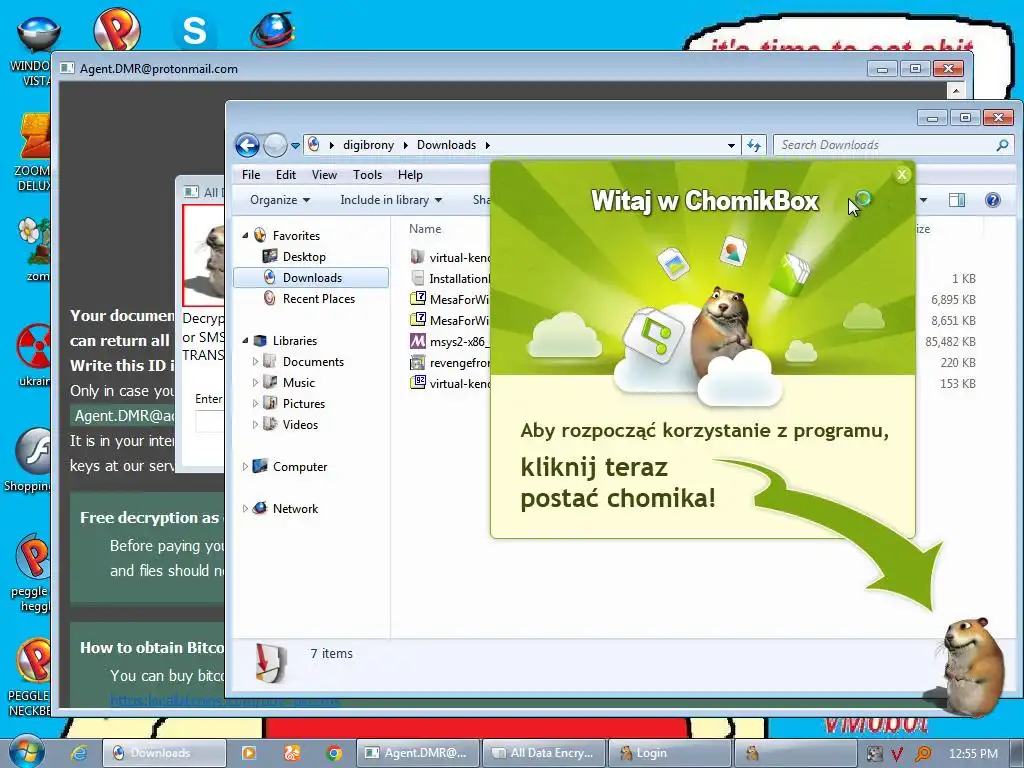Close the ChomikBox welcome popup
This screenshot has height=768, width=1024.
pos(902,174)
